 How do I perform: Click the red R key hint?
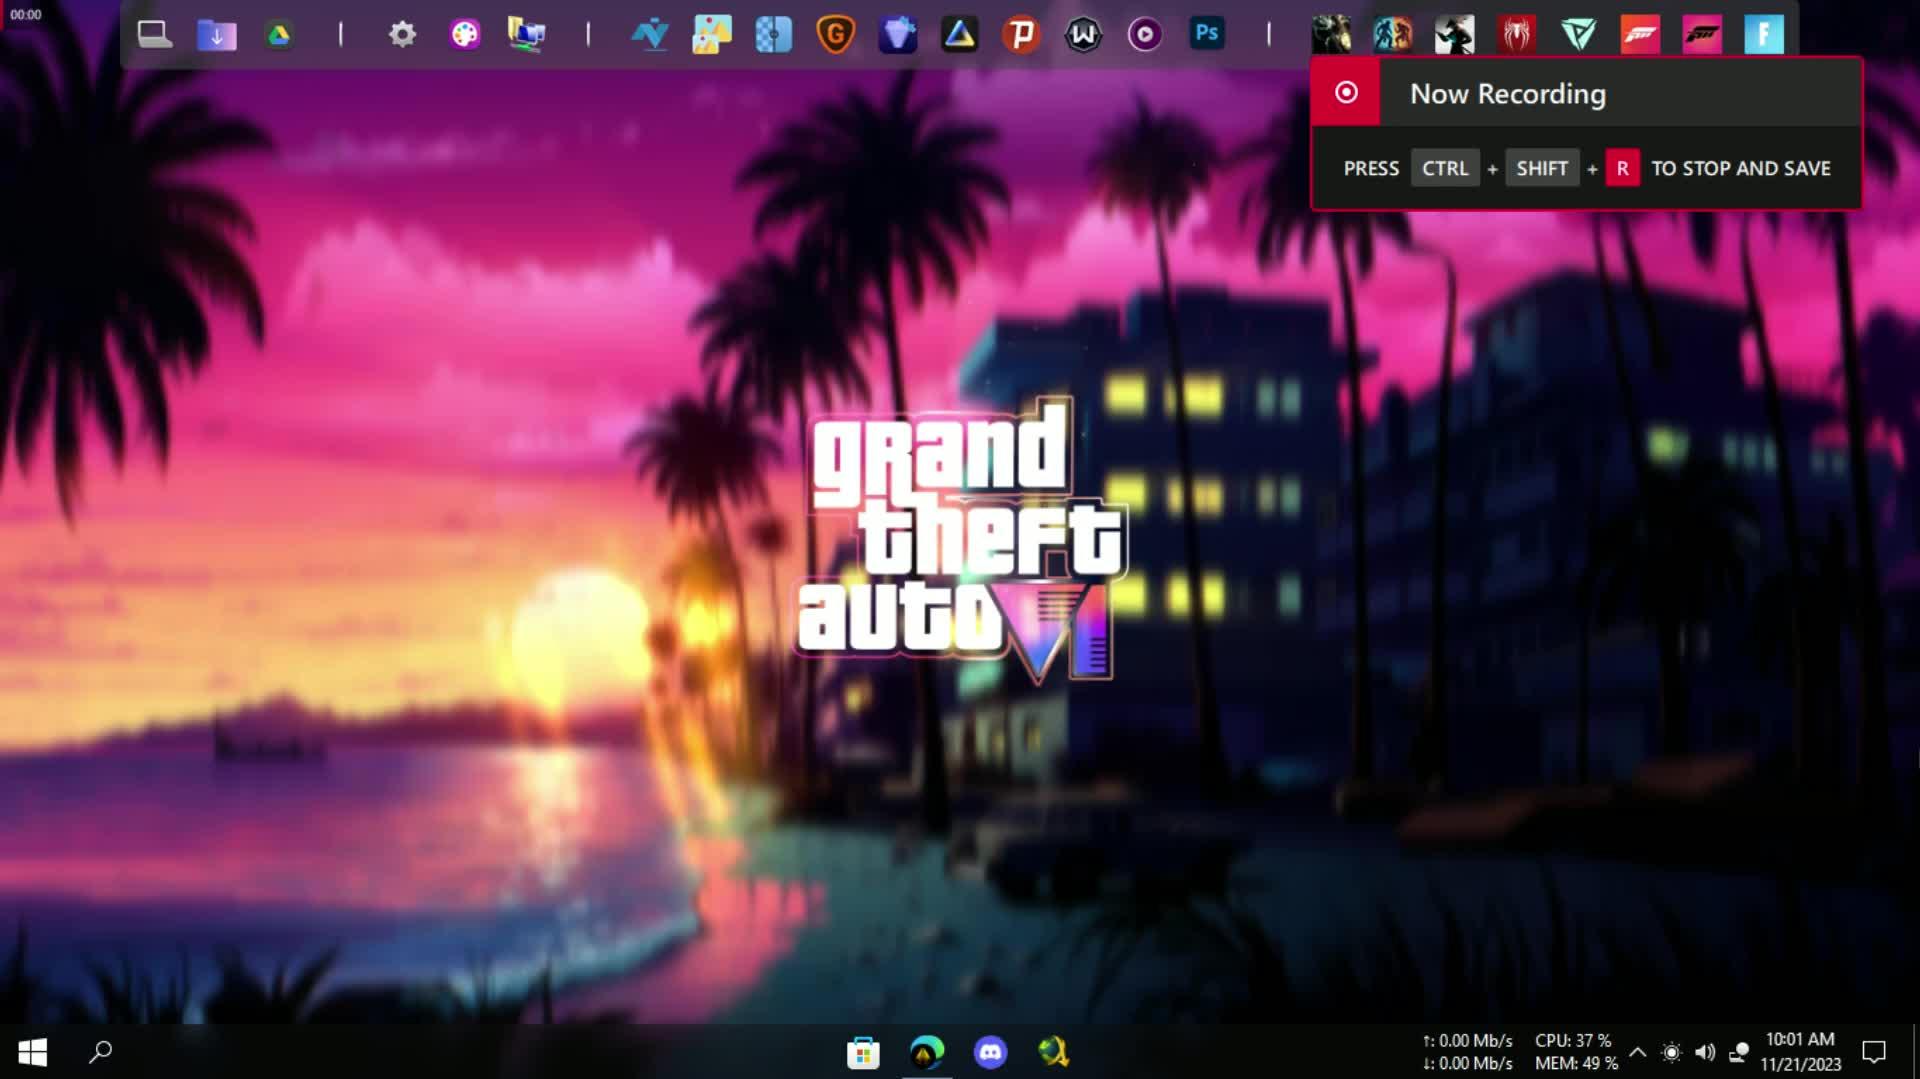click(x=1622, y=168)
